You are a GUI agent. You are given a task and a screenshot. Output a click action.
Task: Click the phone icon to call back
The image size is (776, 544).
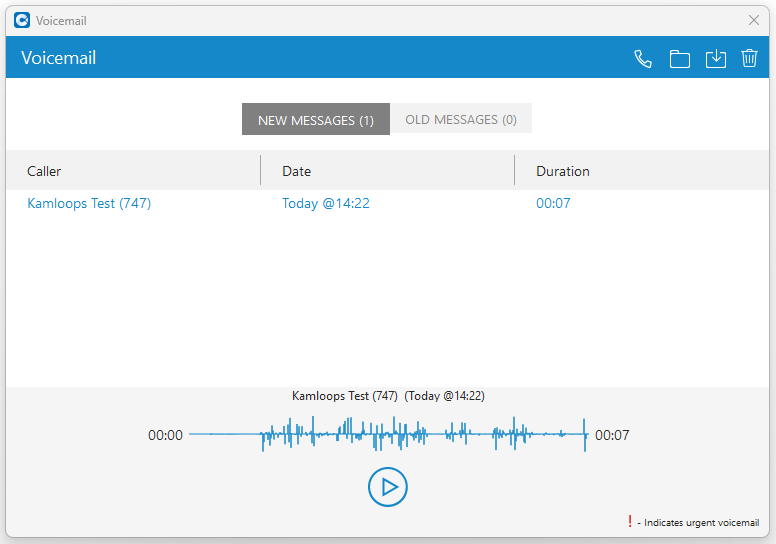pyautogui.click(x=643, y=59)
